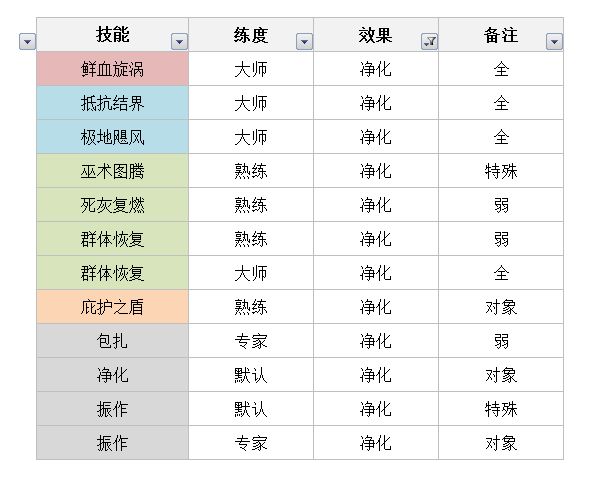Click the 备注 header text
Screen dimensions: 613x479
click(x=500, y=36)
